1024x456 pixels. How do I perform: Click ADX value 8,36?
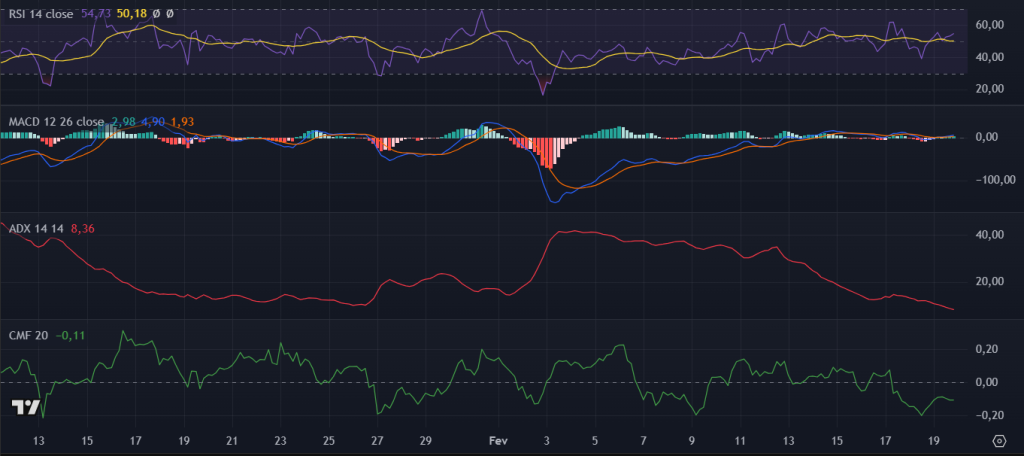pos(84,229)
